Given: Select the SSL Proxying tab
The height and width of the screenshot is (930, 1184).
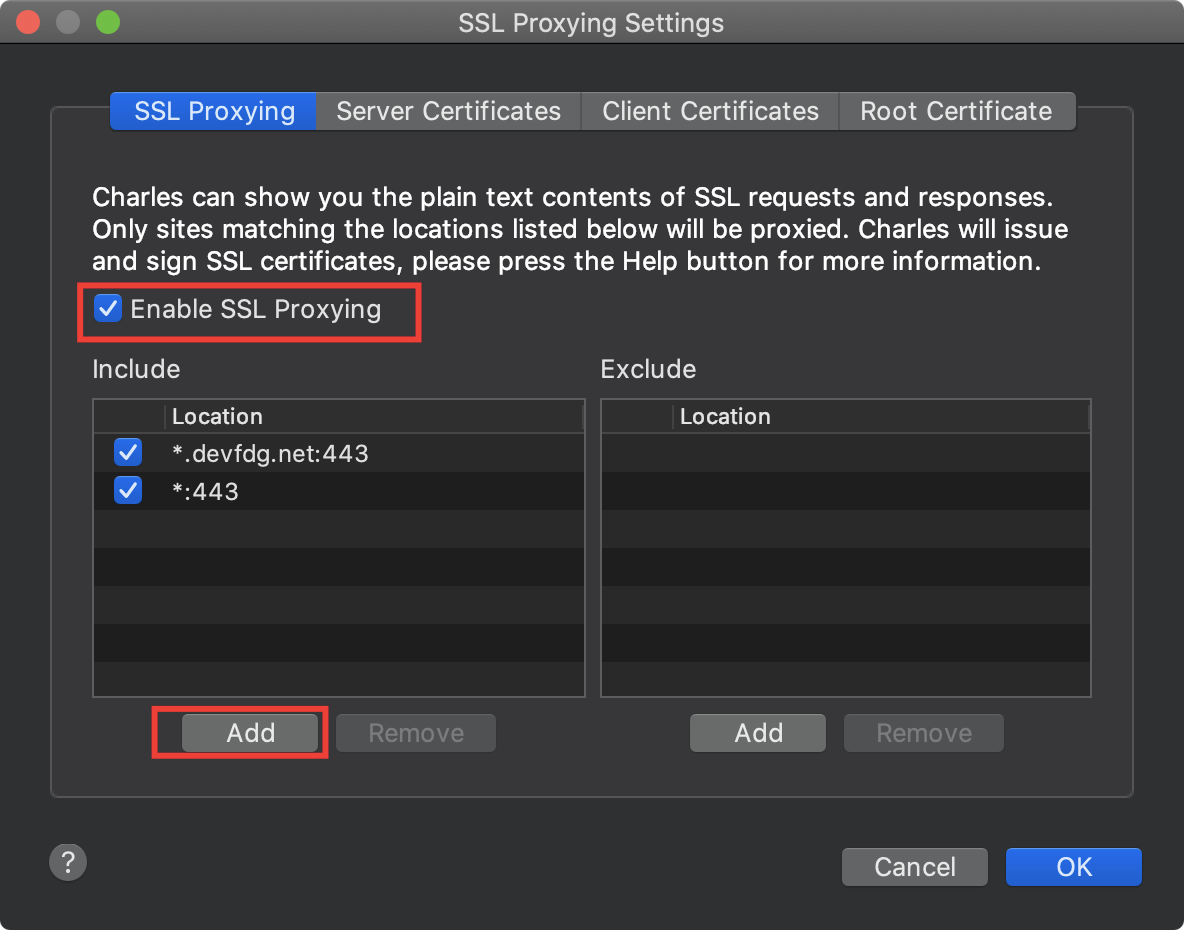Looking at the screenshot, I should [214, 111].
